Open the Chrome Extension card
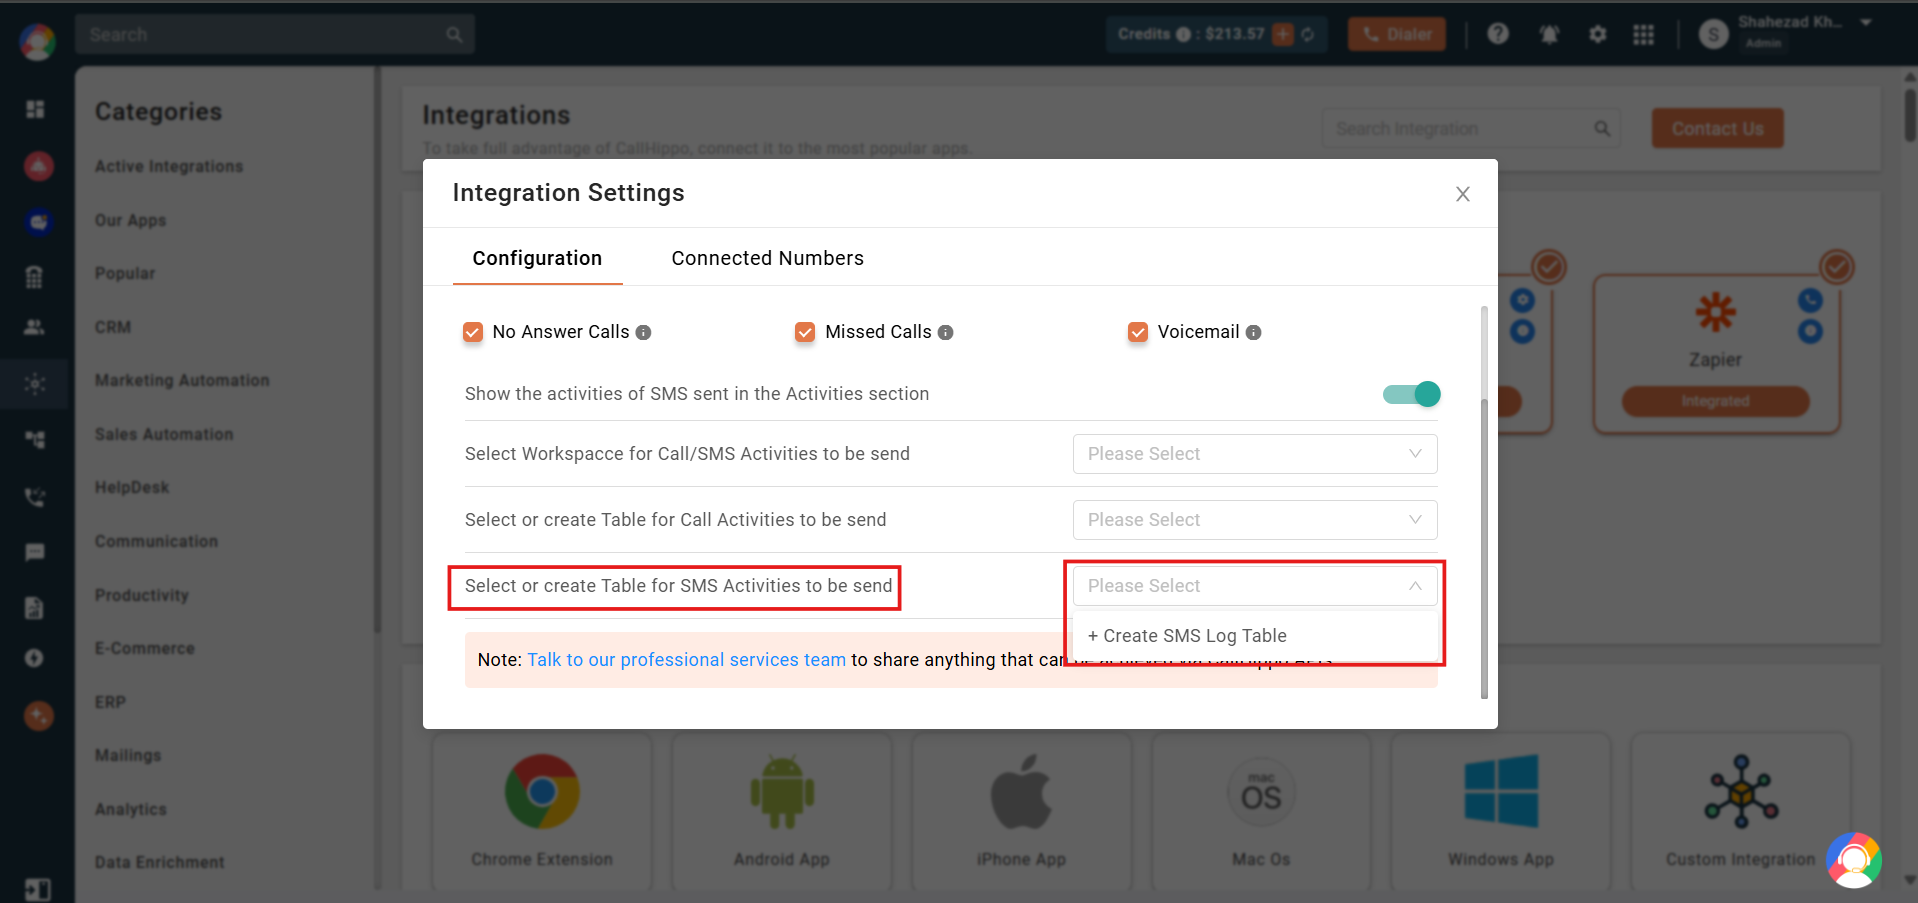1918x903 pixels. (x=542, y=812)
